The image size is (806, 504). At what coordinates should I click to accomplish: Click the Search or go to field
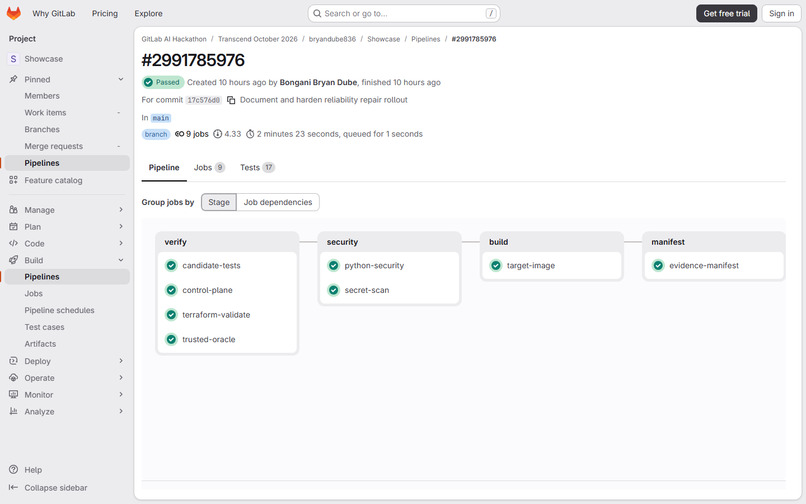[x=404, y=13]
